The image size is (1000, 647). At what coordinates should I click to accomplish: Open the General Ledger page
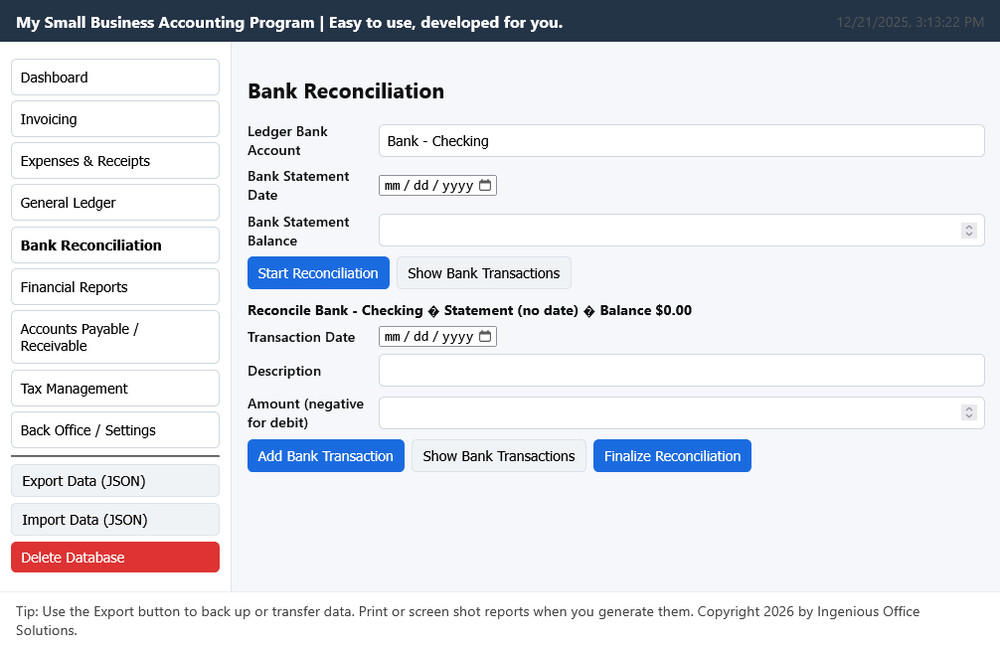pos(114,202)
